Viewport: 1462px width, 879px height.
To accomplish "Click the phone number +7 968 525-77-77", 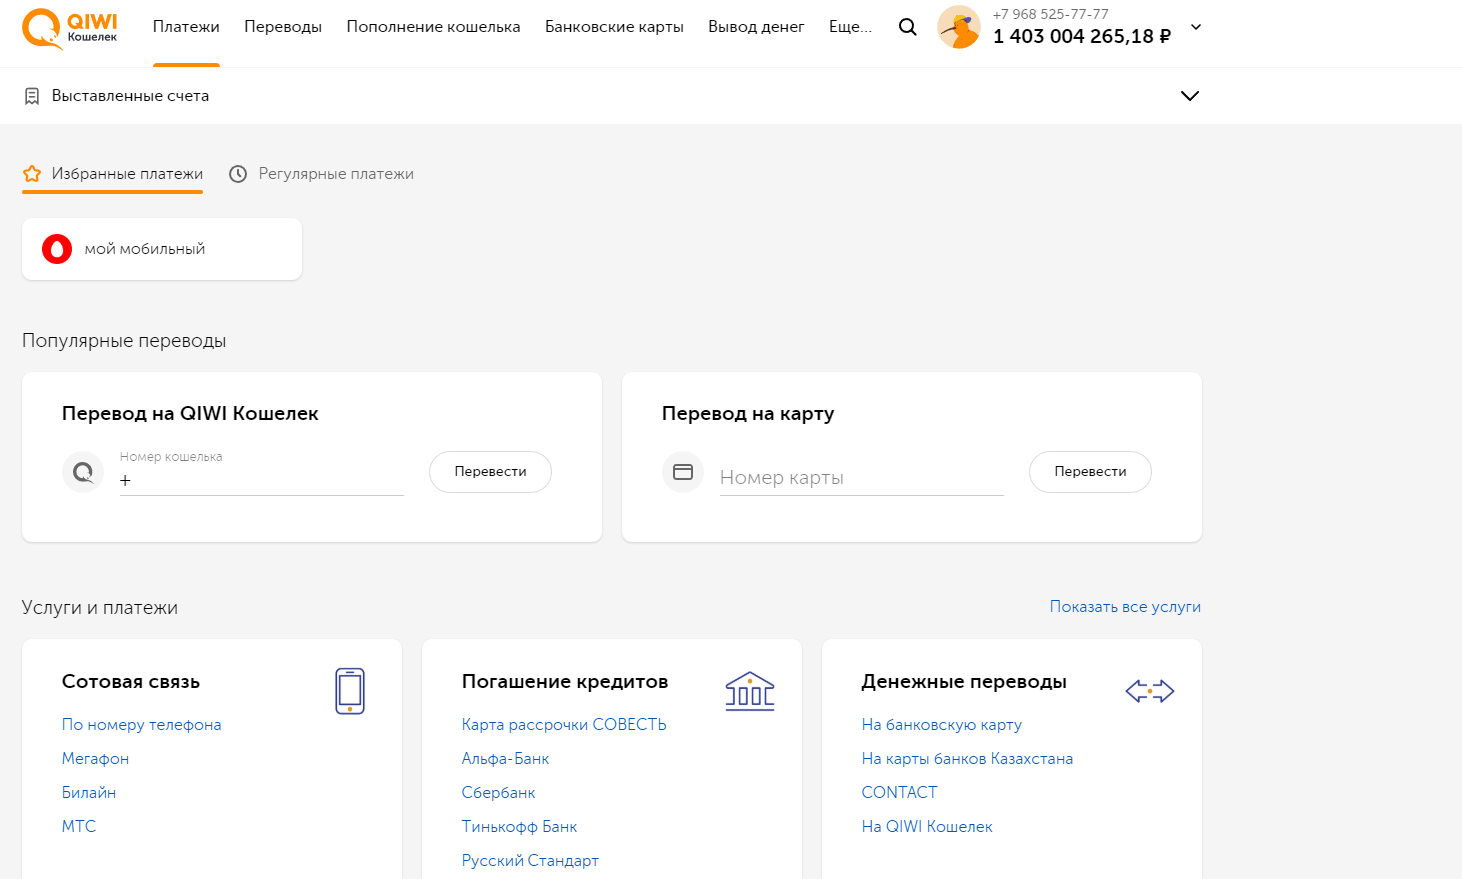I will 1051,14.
